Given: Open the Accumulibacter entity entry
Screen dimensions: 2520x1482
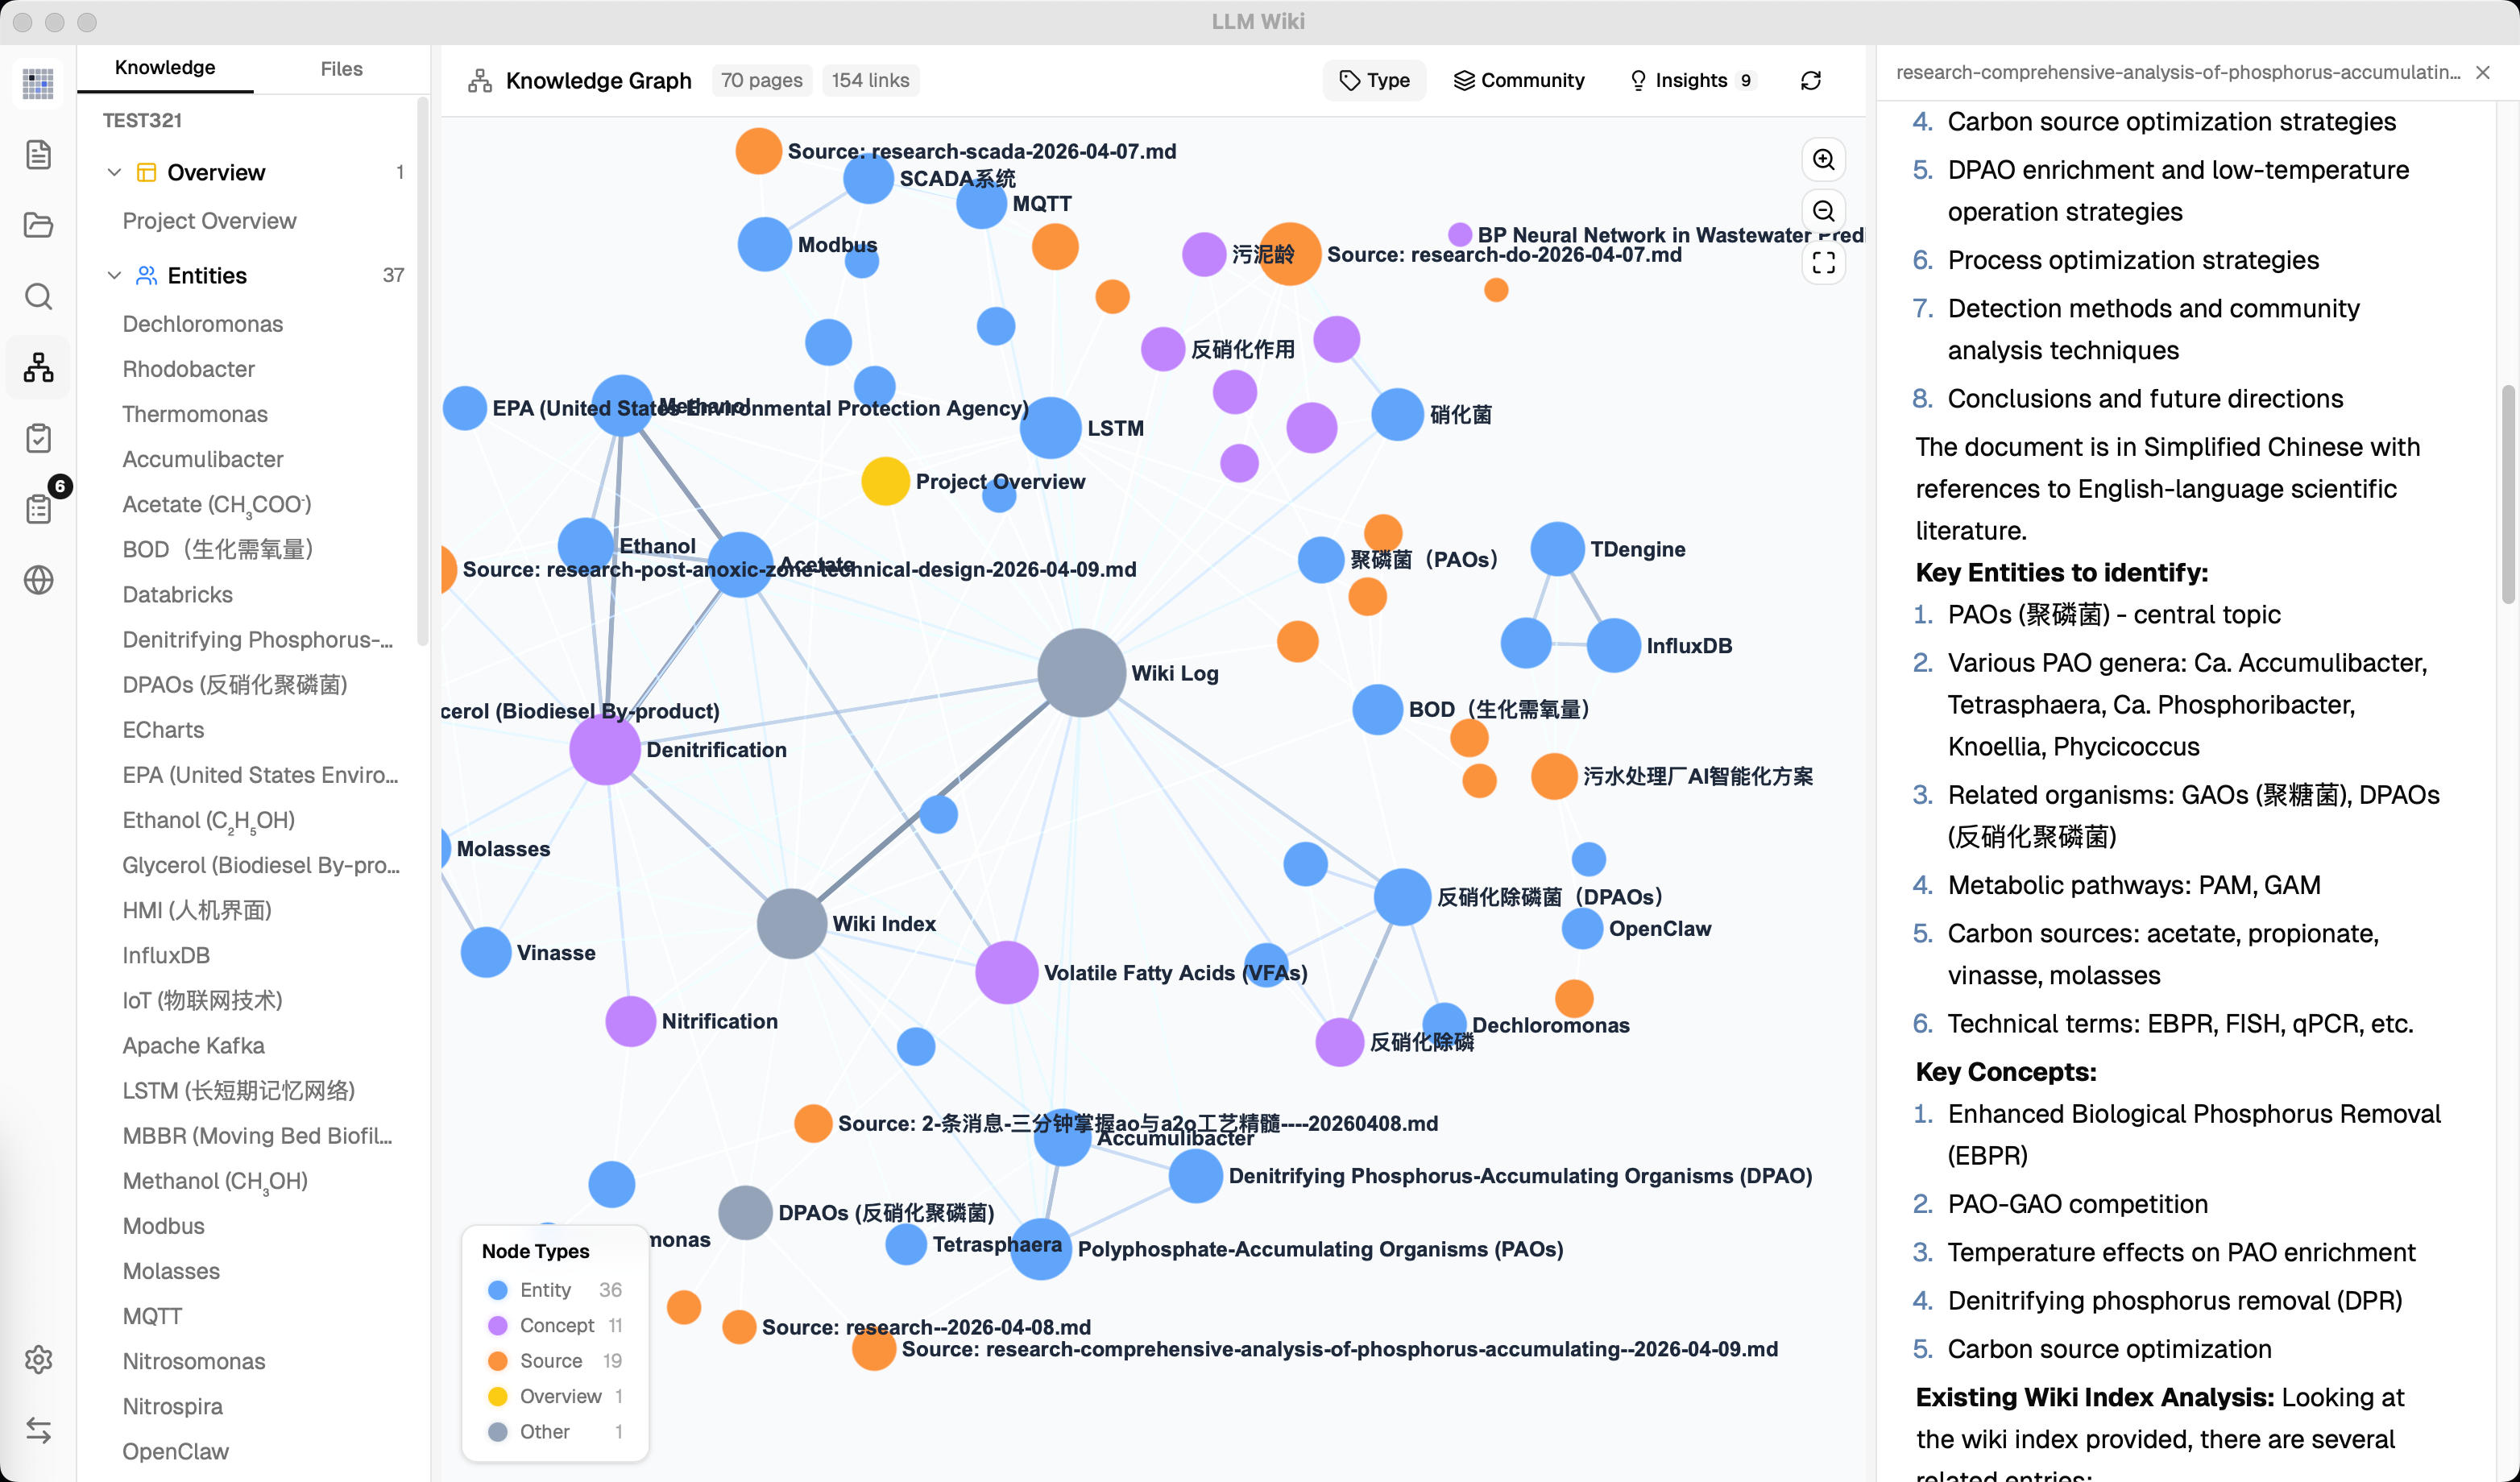Looking at the screenshot, I should (x=203, y=459).
